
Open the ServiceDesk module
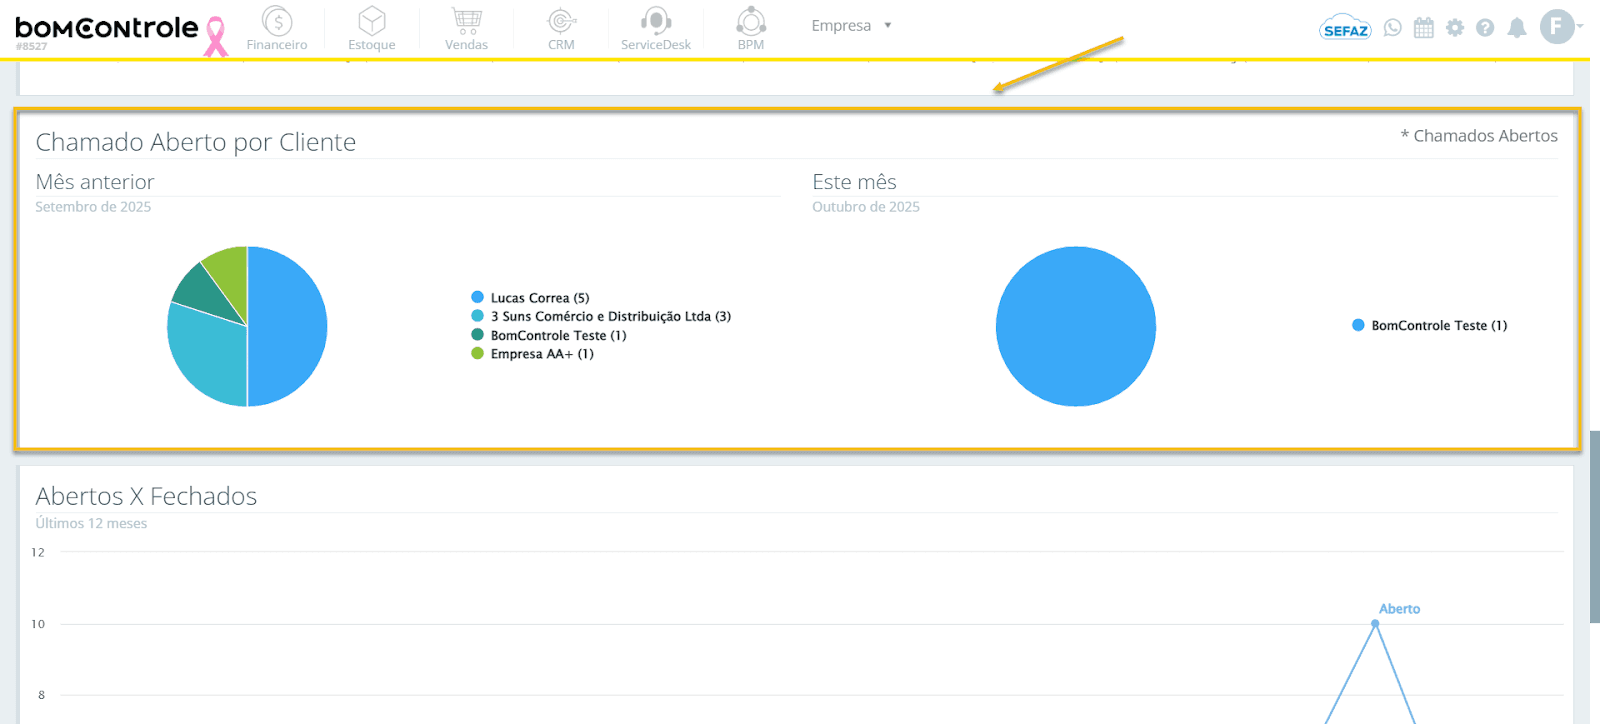[x=656, y=28]
